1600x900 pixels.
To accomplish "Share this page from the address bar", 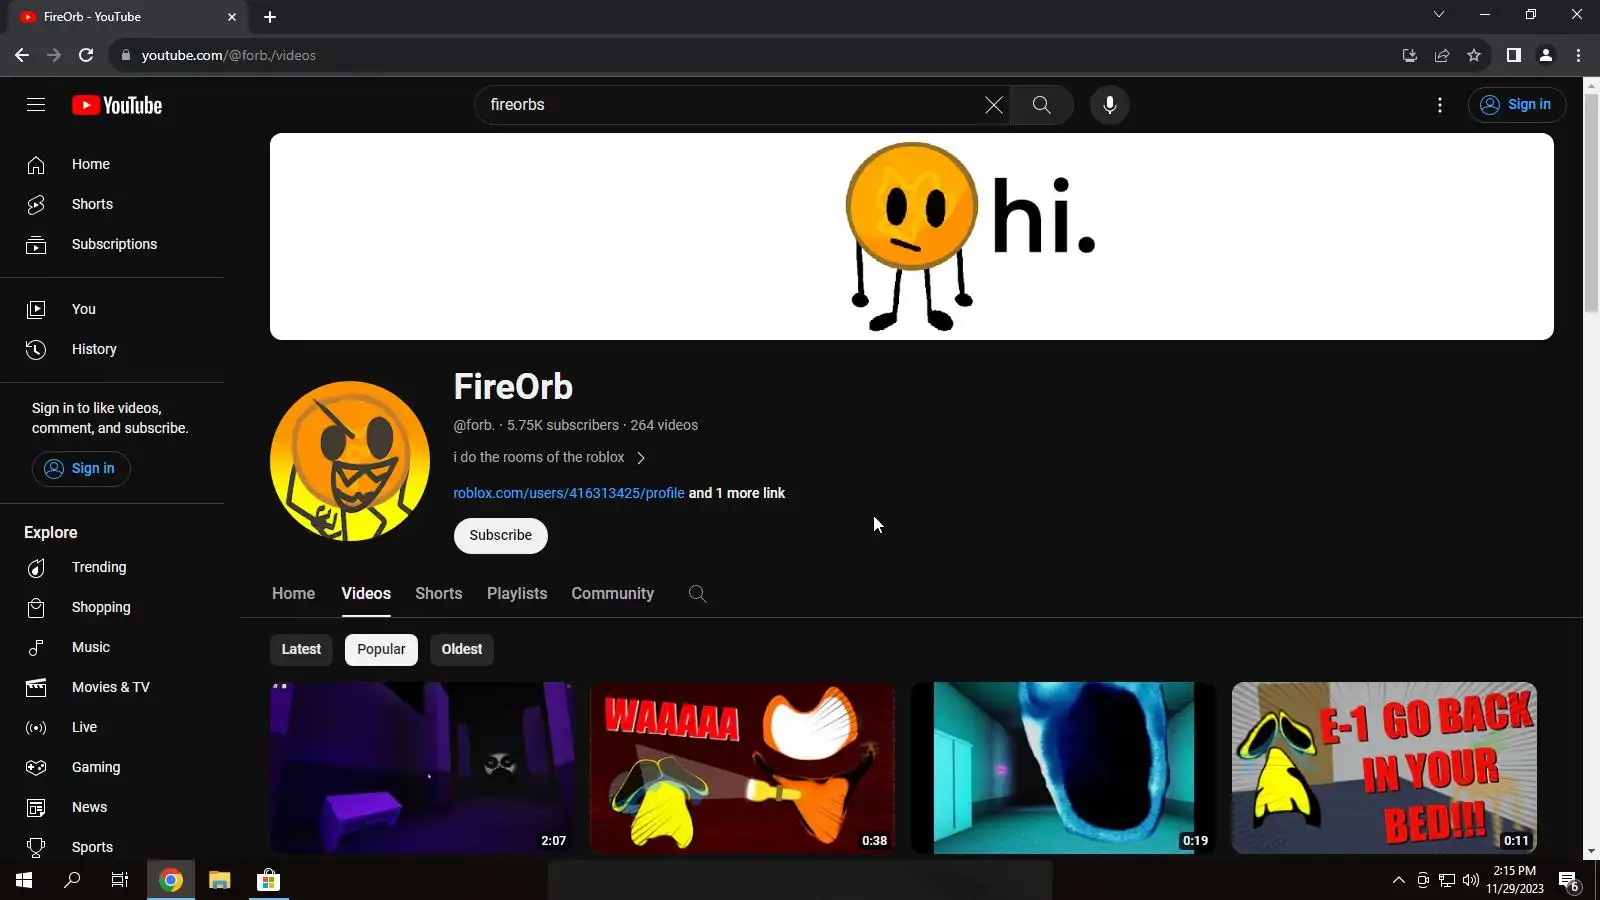I will pos(1442,55).
